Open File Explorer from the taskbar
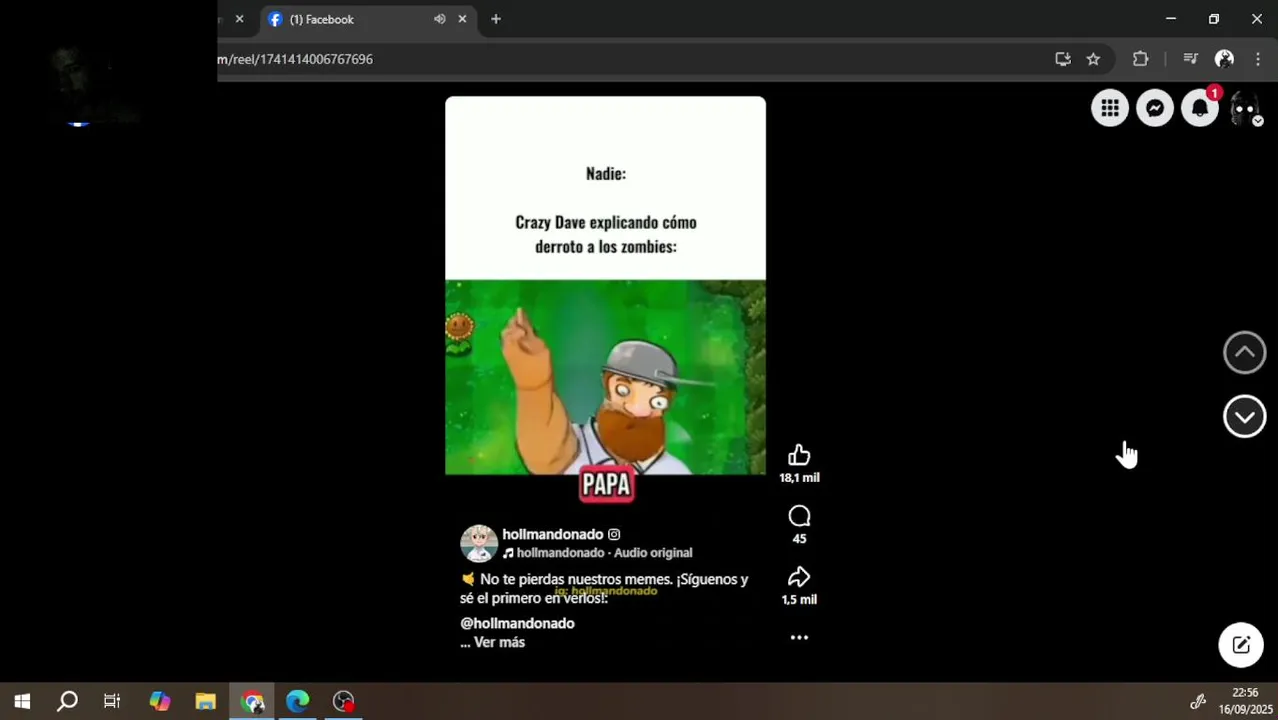The image size is (1278, 720). tap(206, 701)
